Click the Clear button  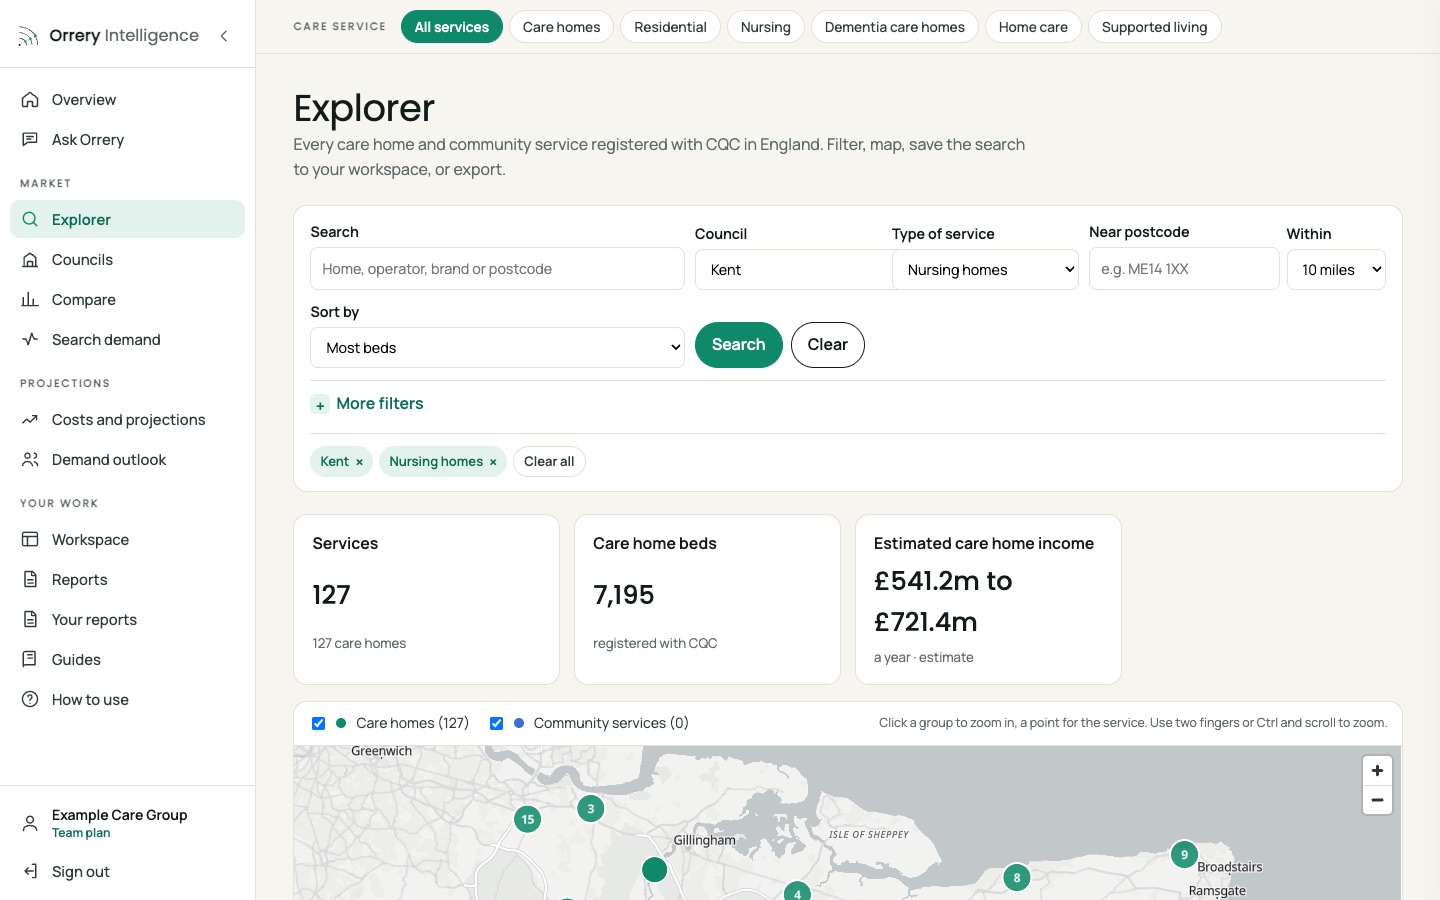click(x=827, y=345)
